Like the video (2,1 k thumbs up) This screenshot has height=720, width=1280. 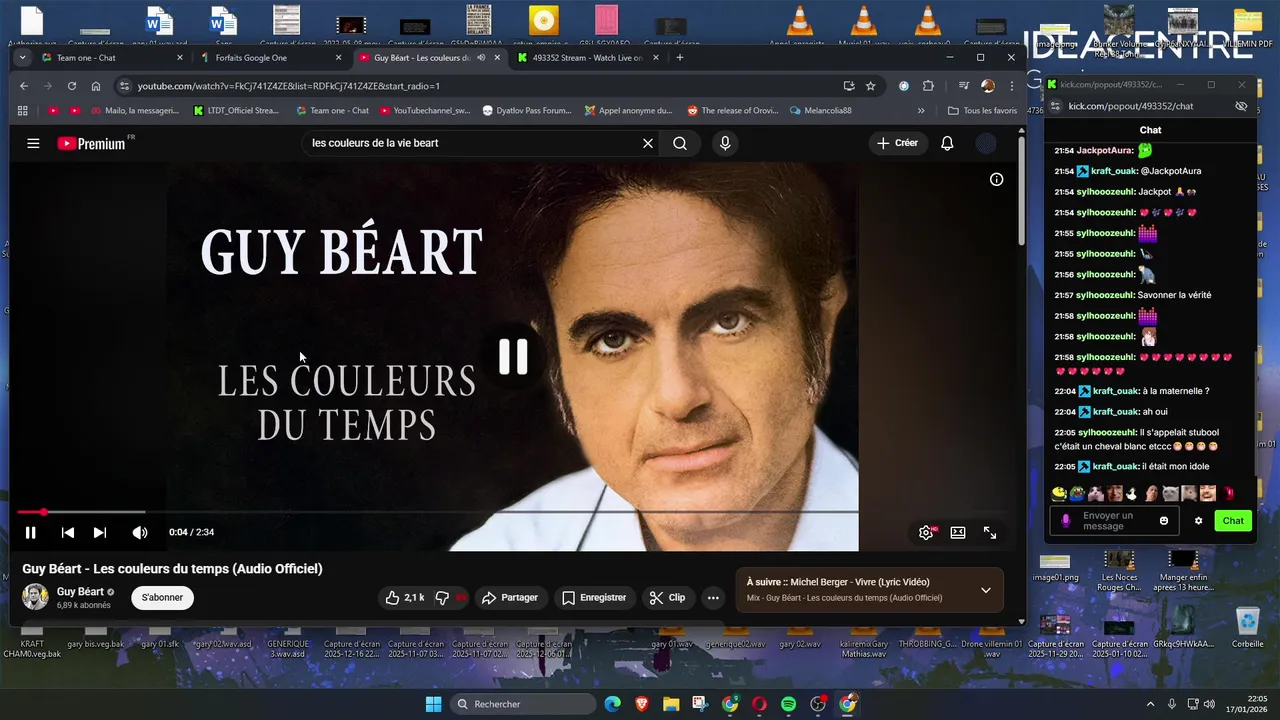pyautogui.click(x=405, y=598)
